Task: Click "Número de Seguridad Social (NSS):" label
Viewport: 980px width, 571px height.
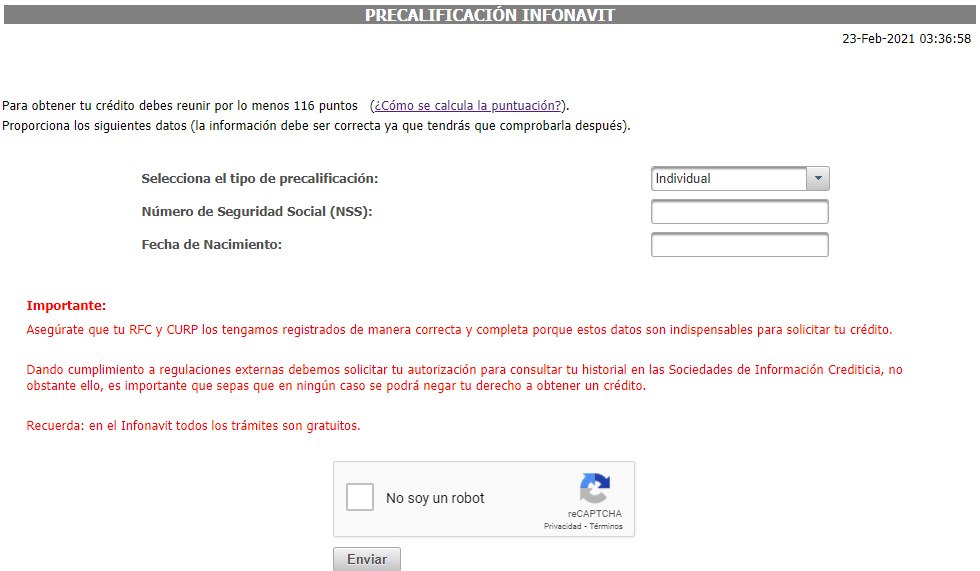Action: coord(257,212)
